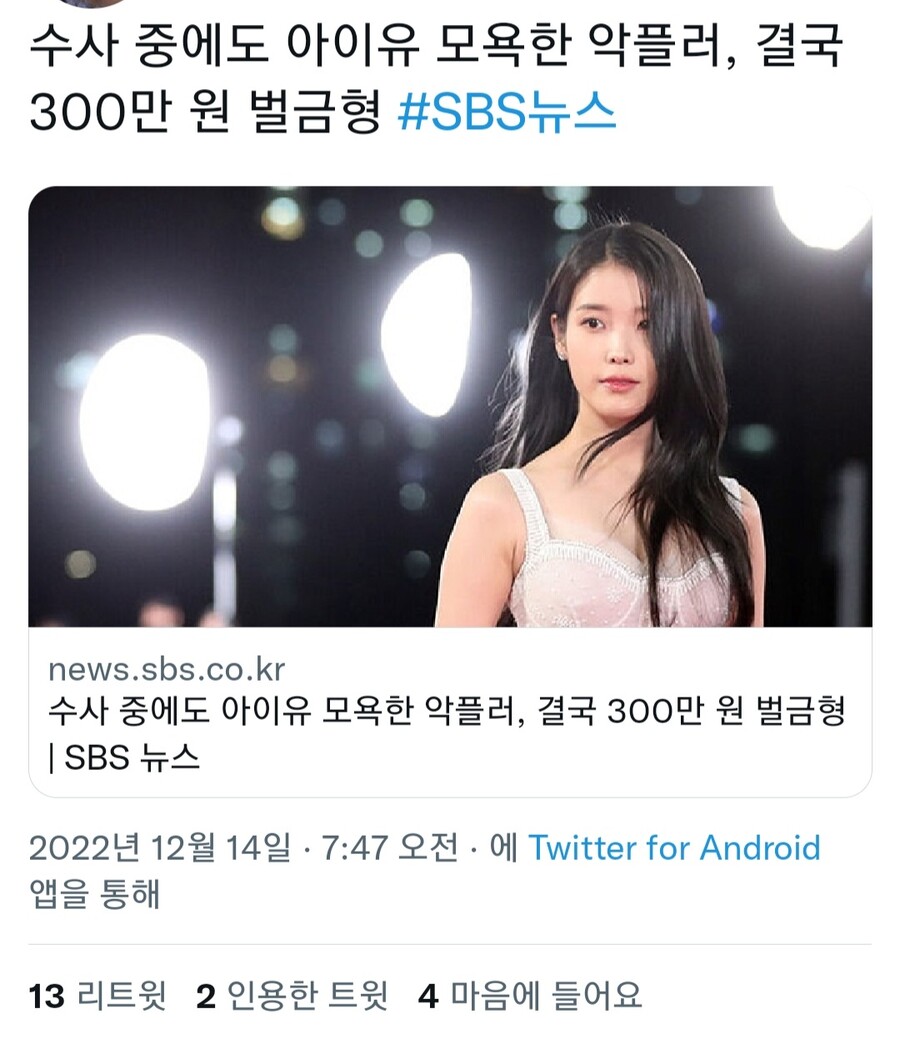Click the '| SBS 뉴스' card title suffix
900x1039 pixels.
pyautogui.click(x=124, y=757)
